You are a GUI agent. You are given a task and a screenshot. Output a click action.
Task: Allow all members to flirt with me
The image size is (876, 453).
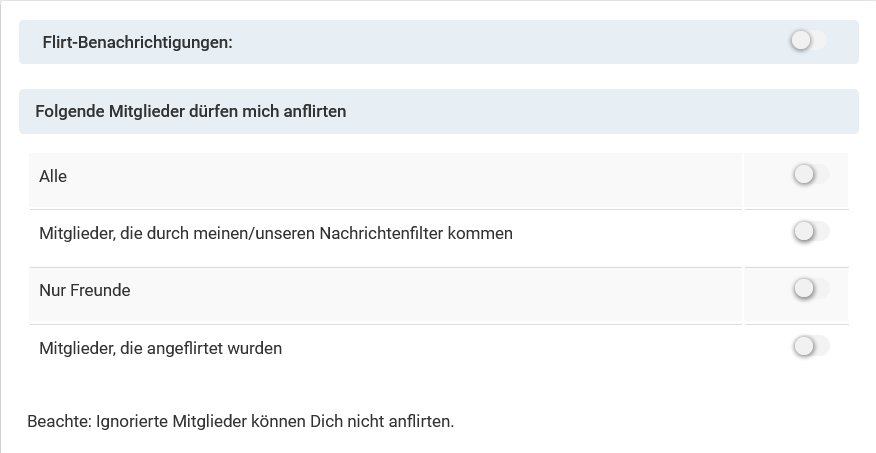(x=810, y=175)
